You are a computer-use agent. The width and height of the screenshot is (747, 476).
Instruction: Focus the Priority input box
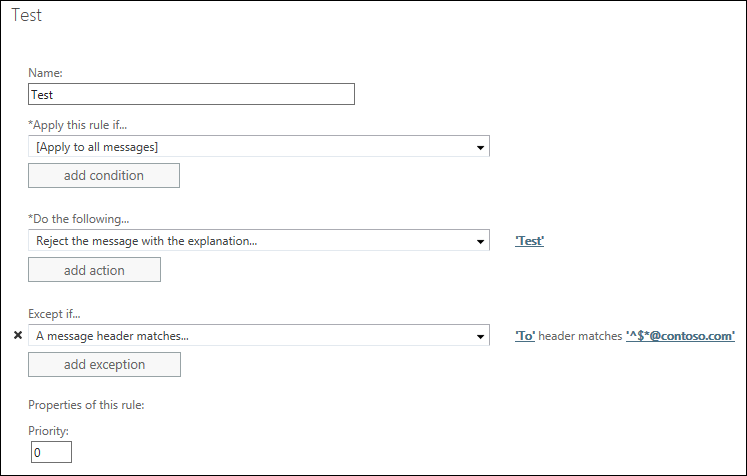pos(51,453)
